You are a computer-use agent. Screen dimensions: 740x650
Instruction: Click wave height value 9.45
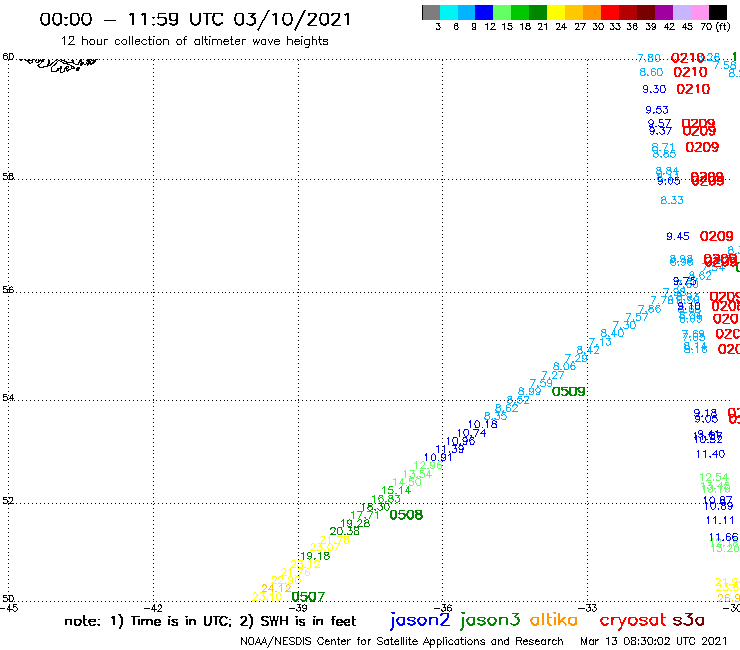(x=678, y=236)
